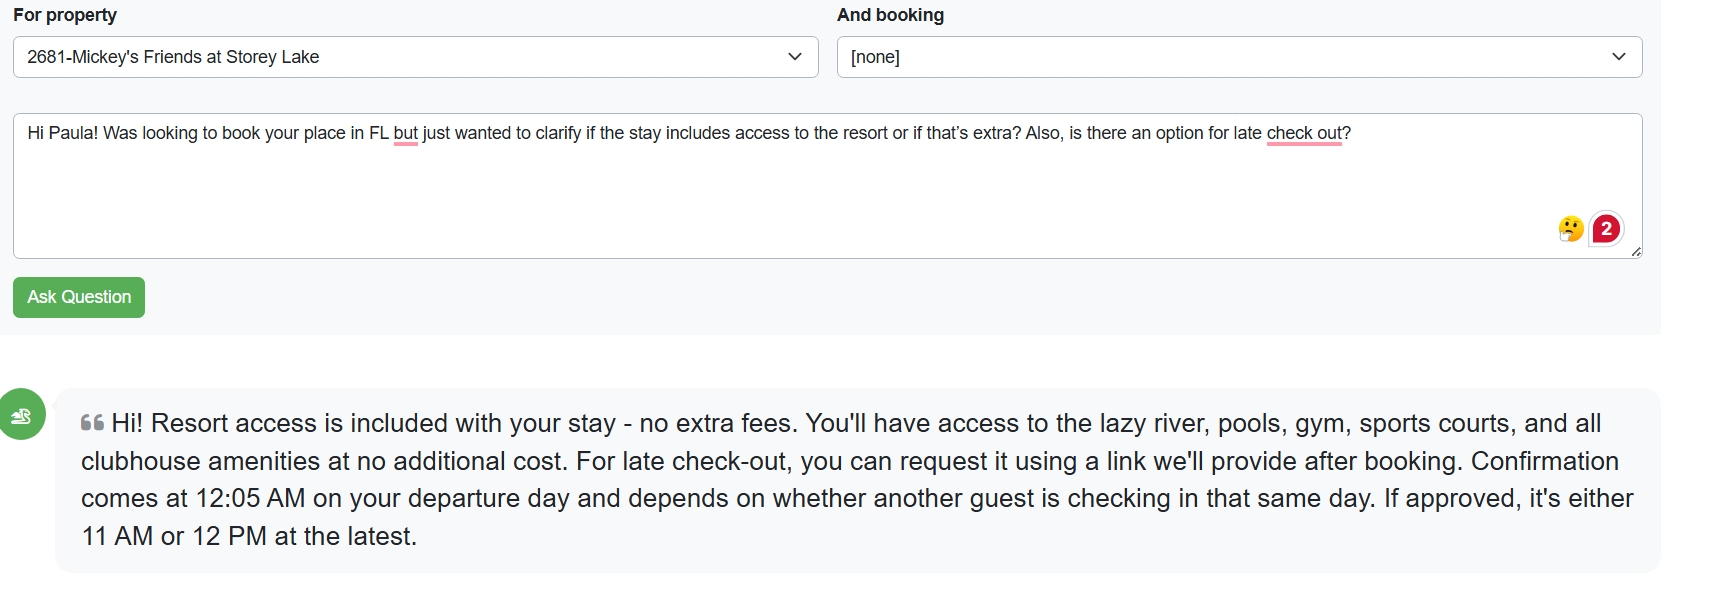Click the "And booking" label

coord(890,15)
